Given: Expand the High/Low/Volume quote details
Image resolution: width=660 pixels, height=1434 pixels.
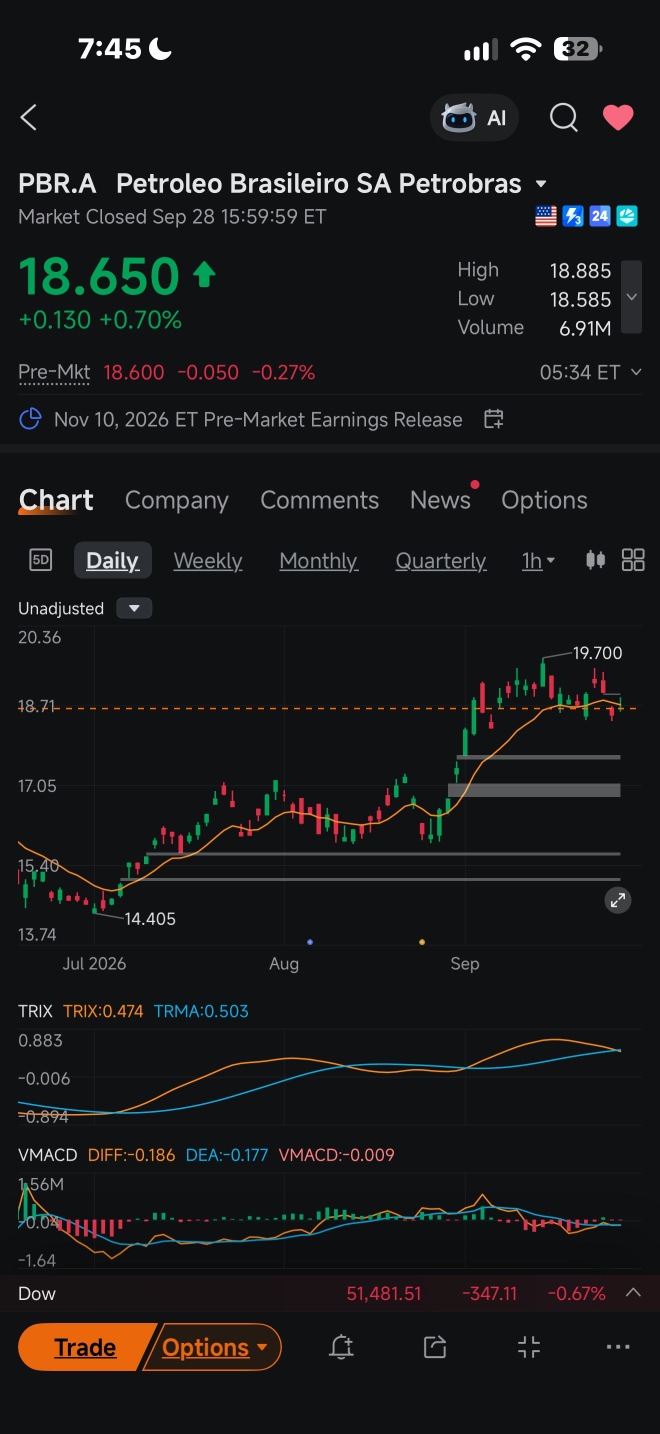Looking at the screenshot, I should point(631,297).
